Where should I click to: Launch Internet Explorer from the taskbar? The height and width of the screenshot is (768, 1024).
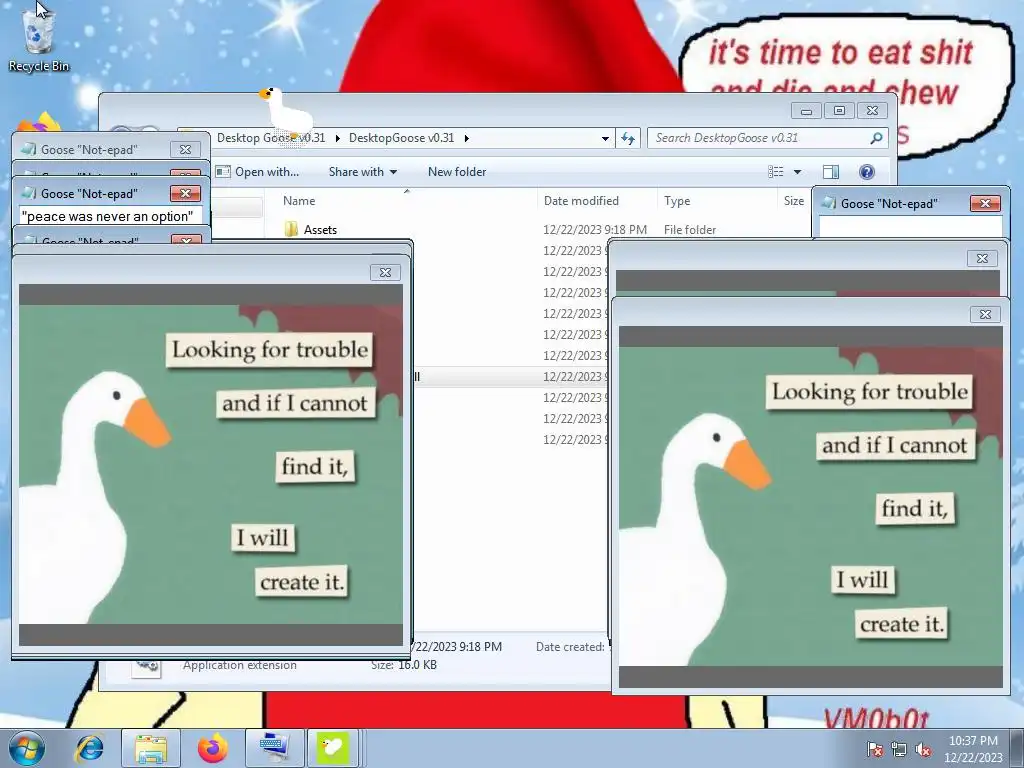point(89,748)
